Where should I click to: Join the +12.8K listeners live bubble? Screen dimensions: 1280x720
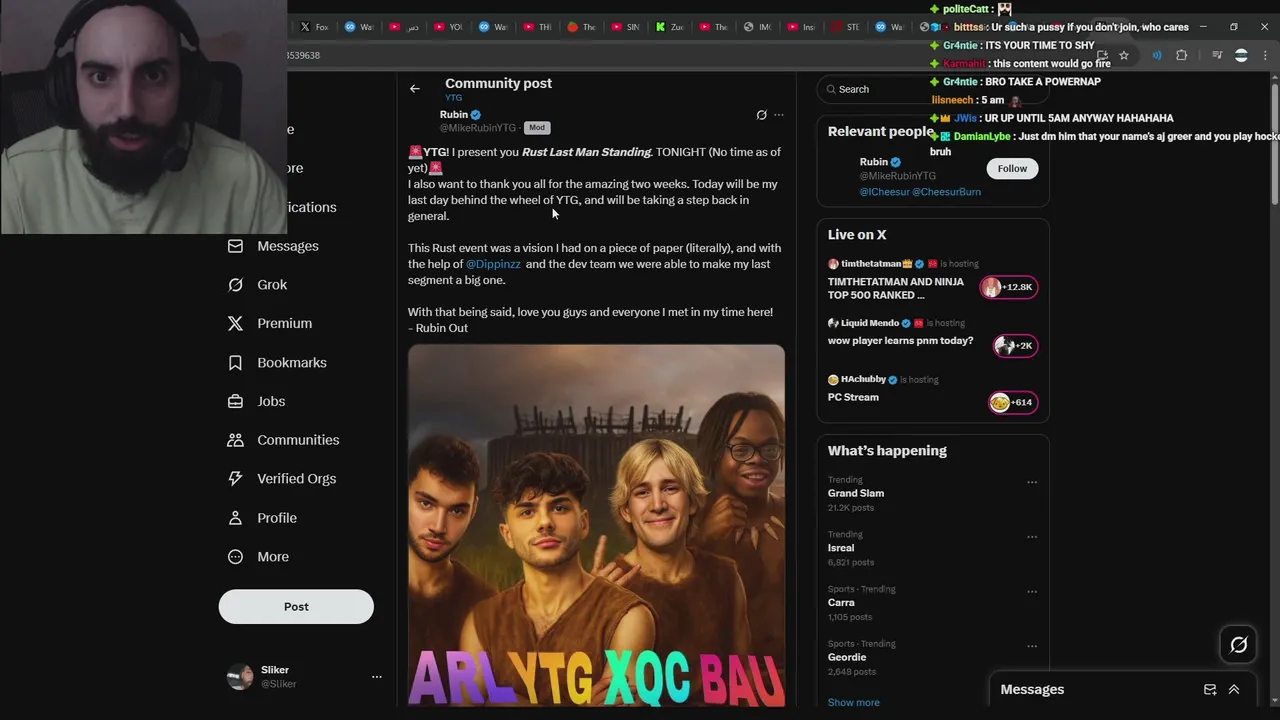[1009, 288]
